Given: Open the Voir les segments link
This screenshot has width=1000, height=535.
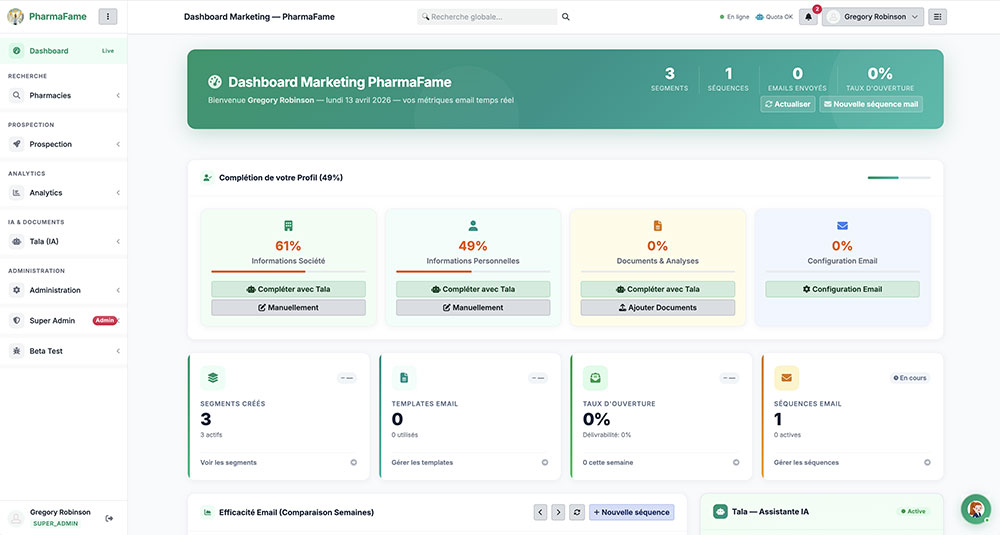Looking at the screenshot, I should tap(228, 462).
